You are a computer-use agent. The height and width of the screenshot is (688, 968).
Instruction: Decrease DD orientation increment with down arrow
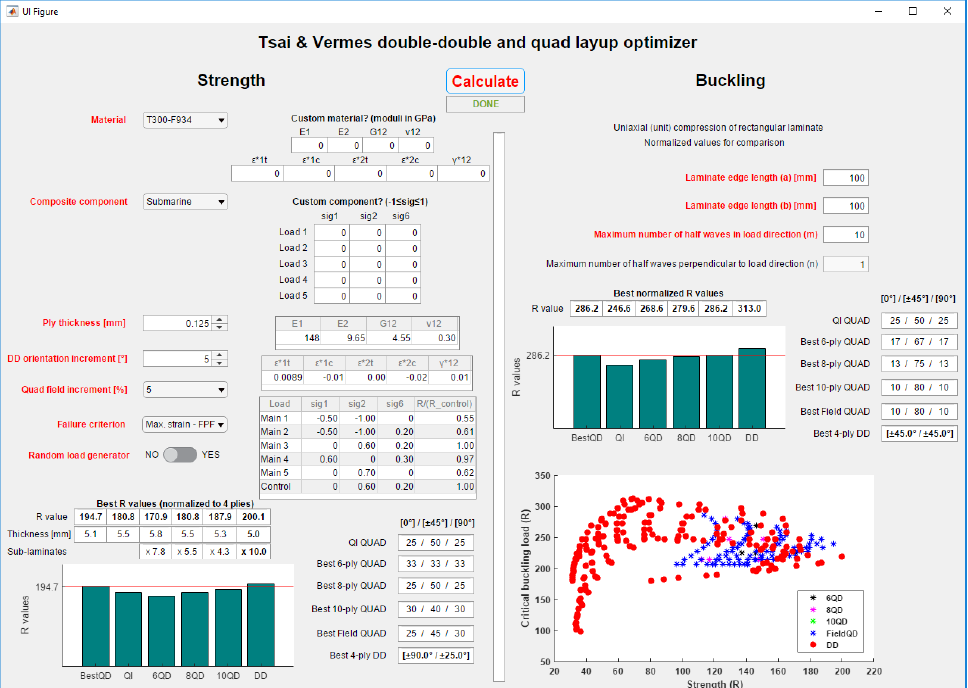coord(220,363)
